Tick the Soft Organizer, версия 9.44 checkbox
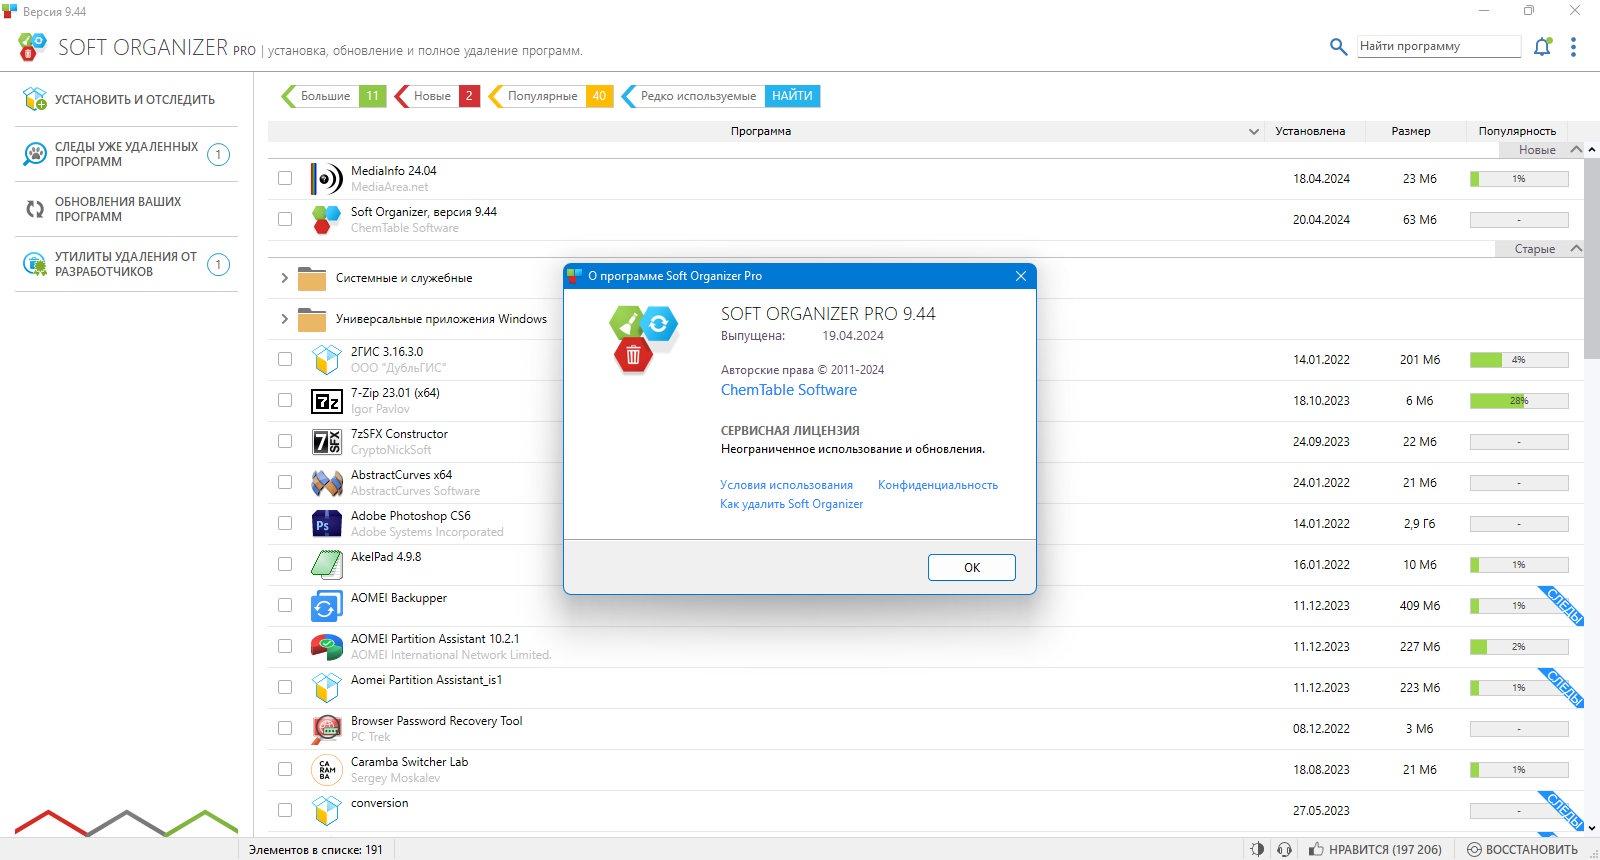The image size is (1600, 860). click(285, 219)
